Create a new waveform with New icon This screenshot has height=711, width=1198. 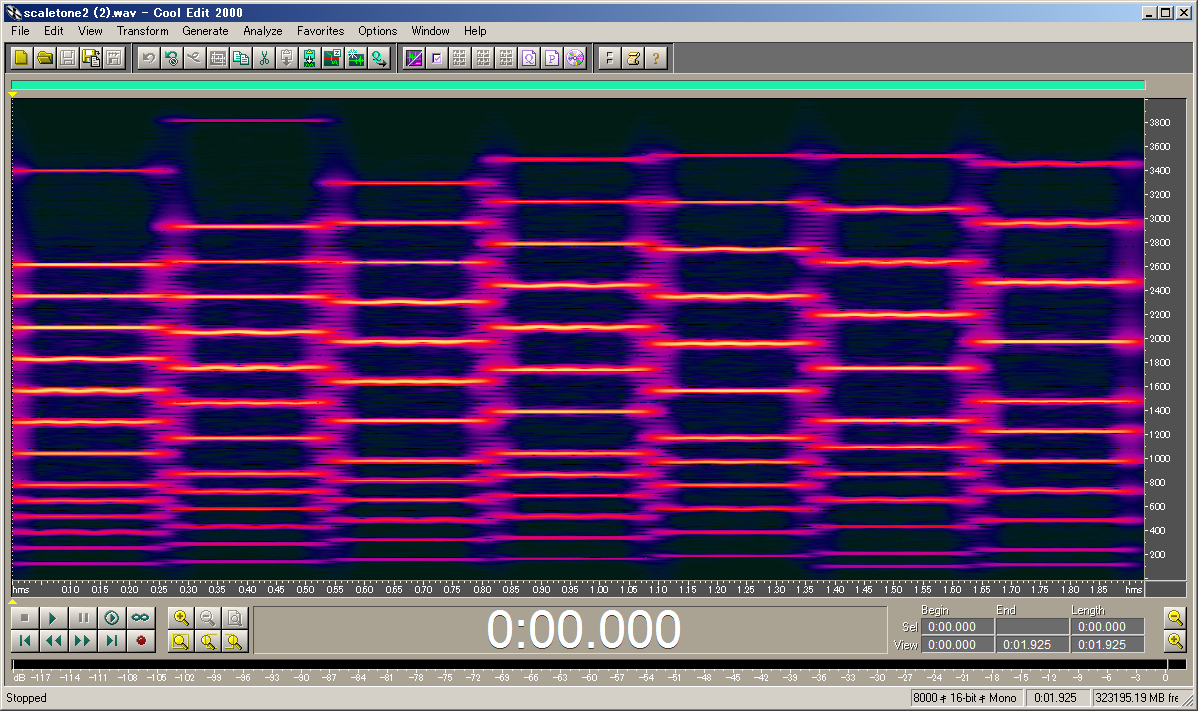point(21,58)
